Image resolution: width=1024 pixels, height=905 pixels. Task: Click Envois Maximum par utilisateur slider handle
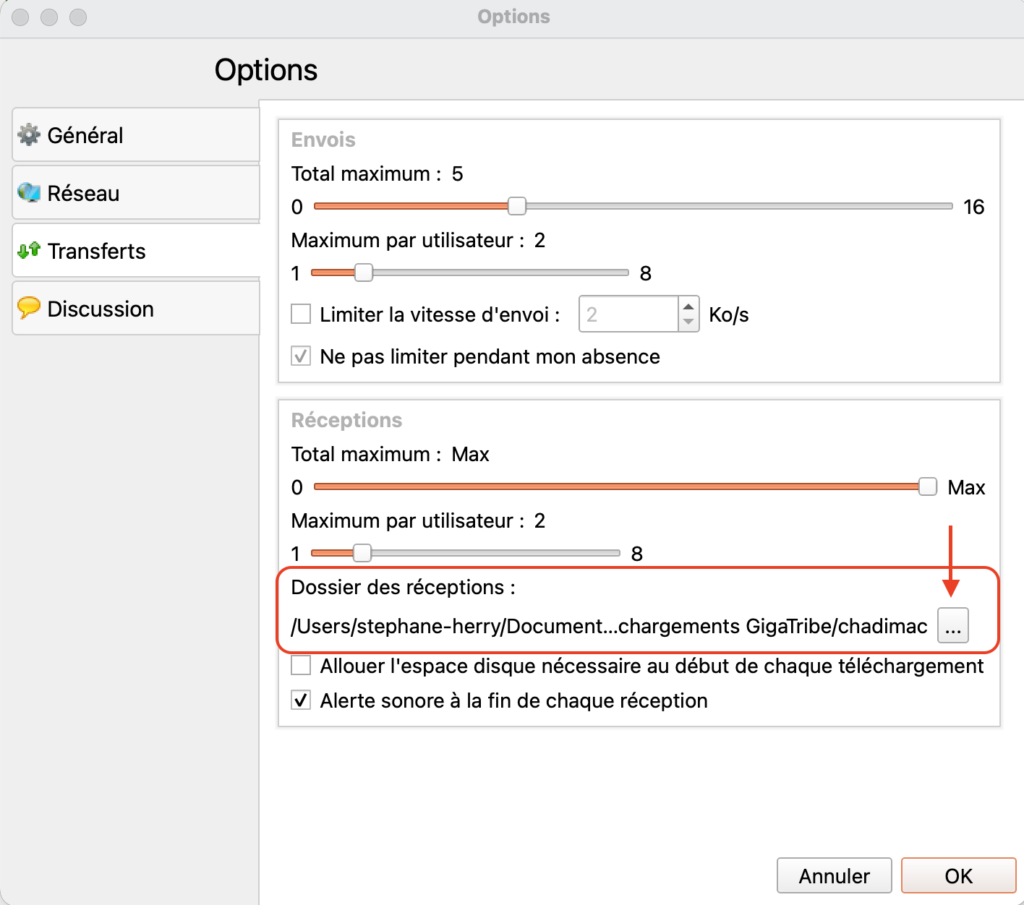364,273
